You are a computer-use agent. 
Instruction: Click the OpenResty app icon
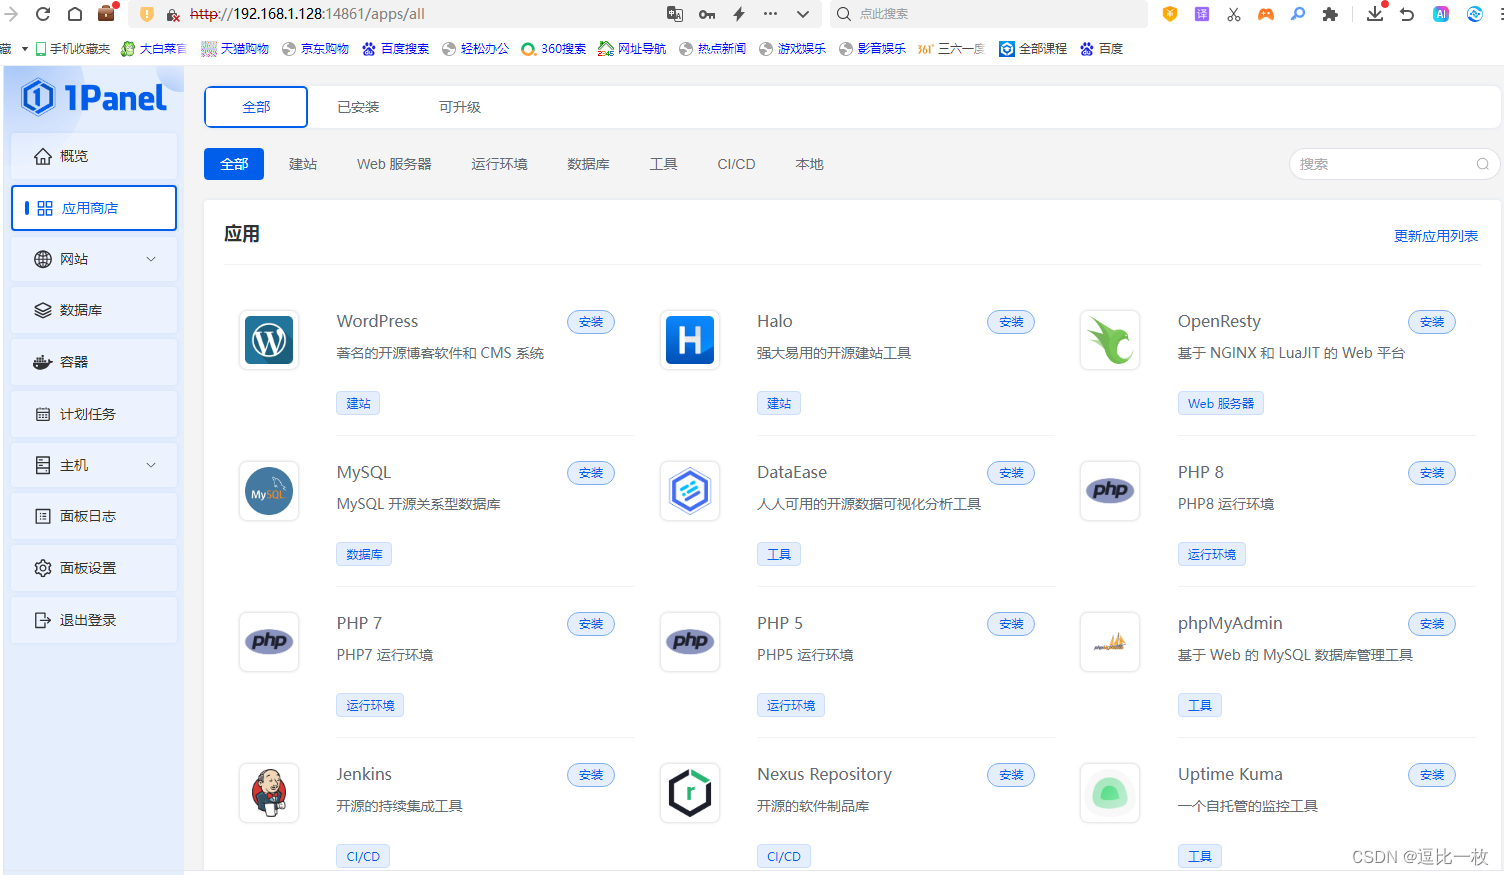click(1110, 340)
